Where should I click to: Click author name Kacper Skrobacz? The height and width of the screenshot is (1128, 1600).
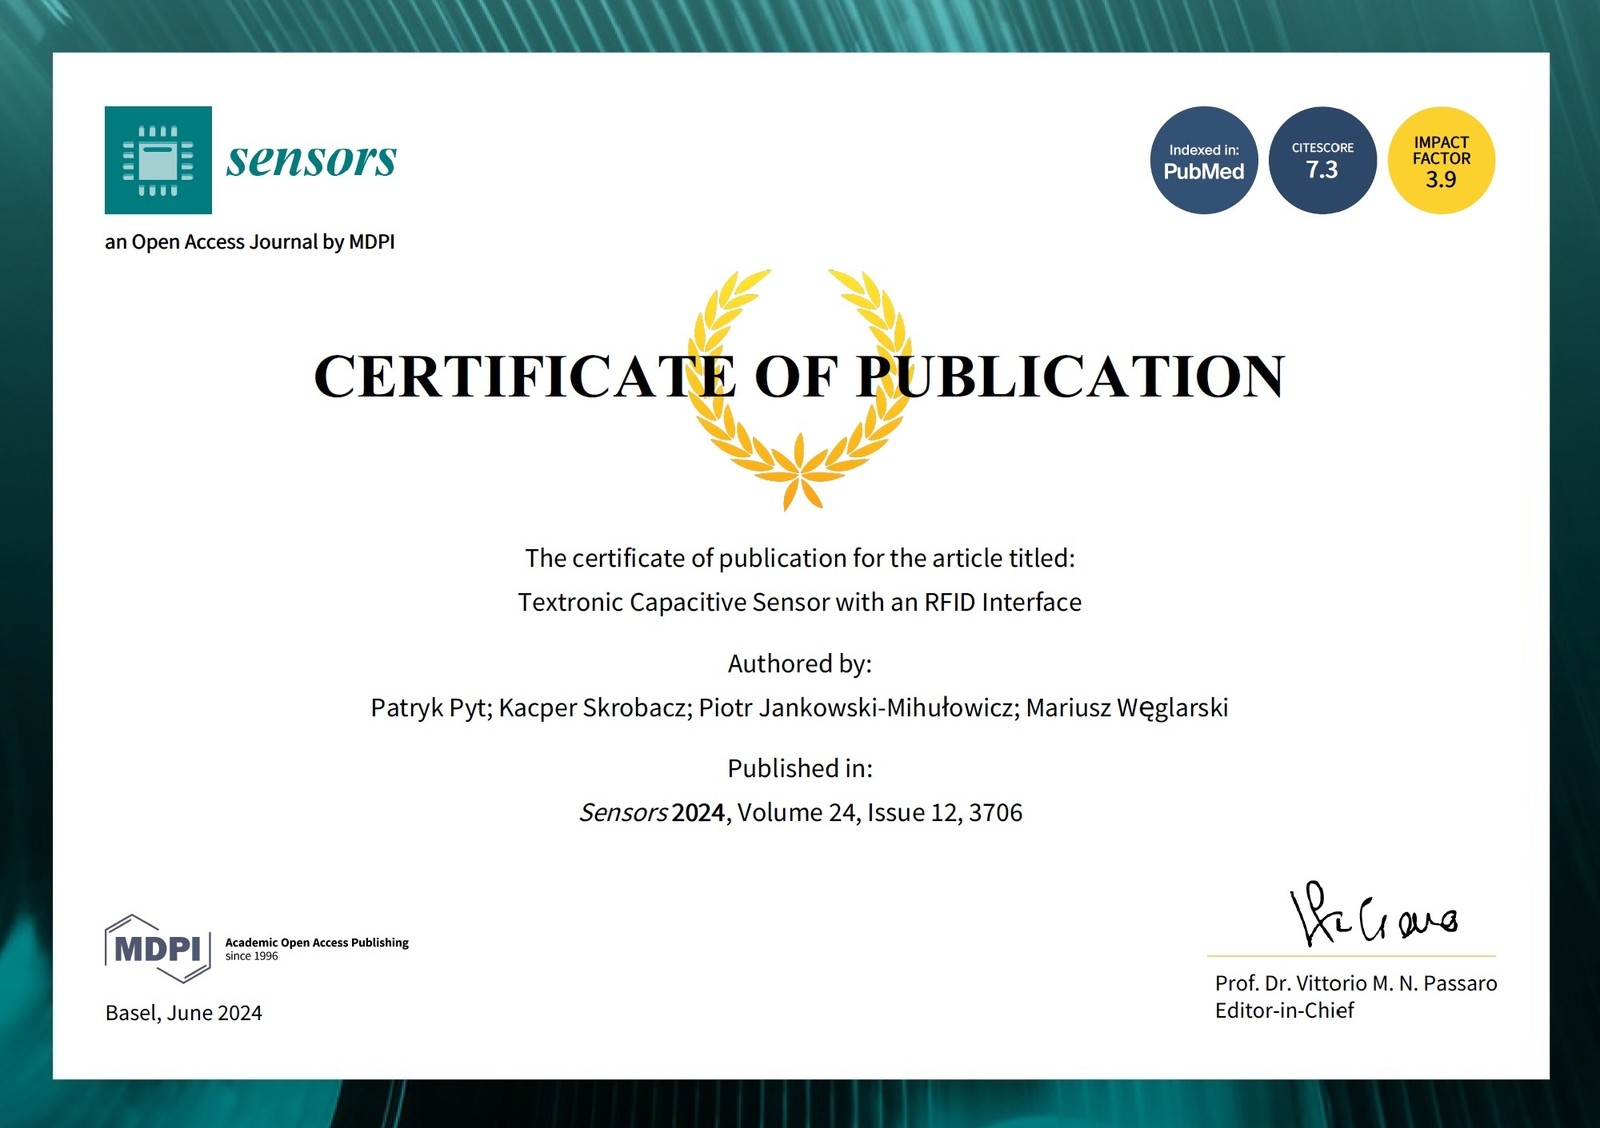[594, 708]
